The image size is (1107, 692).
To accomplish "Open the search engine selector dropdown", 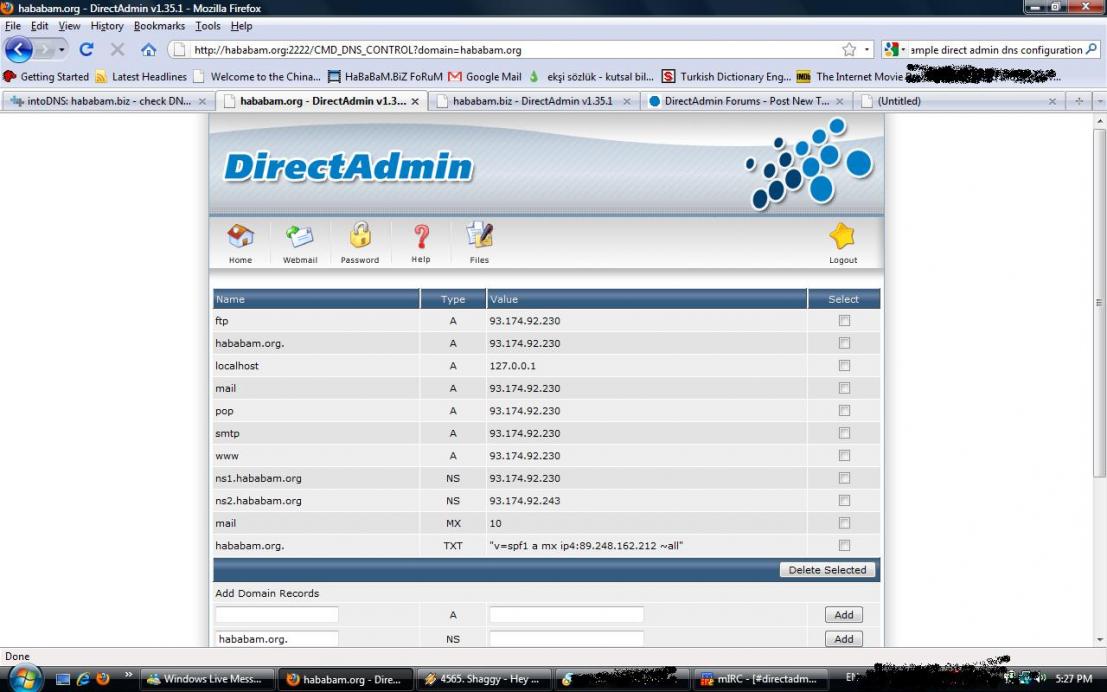I will click(x=894, y=49).
